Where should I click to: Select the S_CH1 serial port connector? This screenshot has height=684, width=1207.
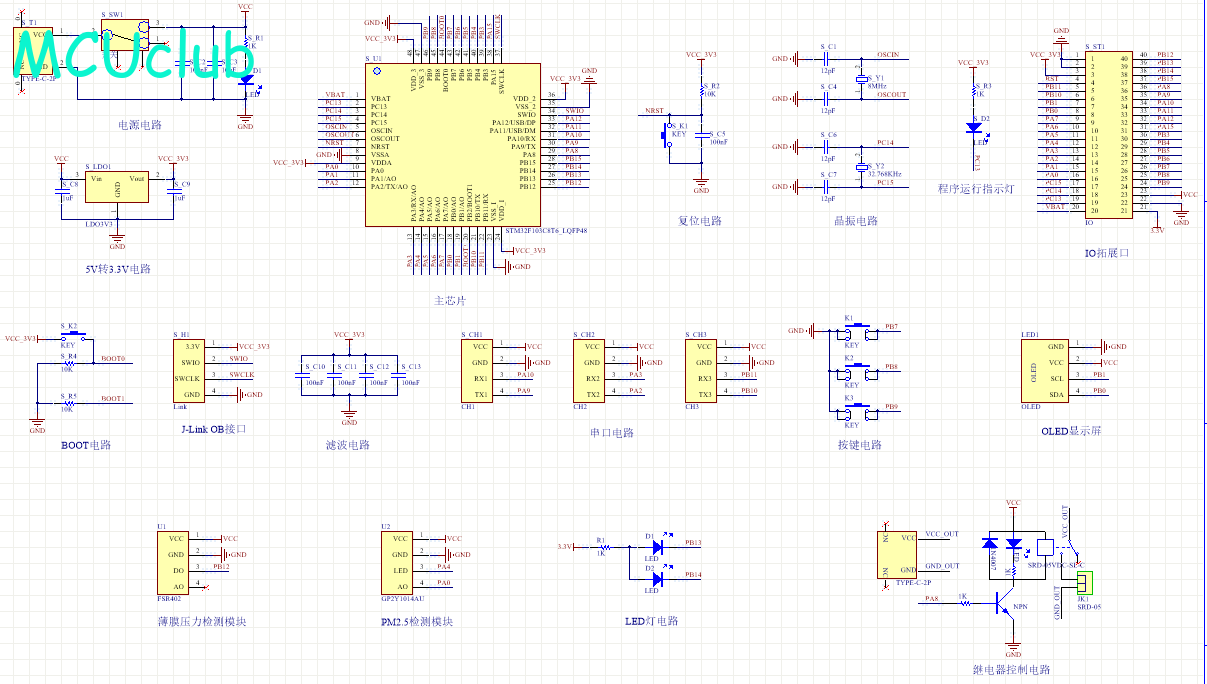[476, 370]
